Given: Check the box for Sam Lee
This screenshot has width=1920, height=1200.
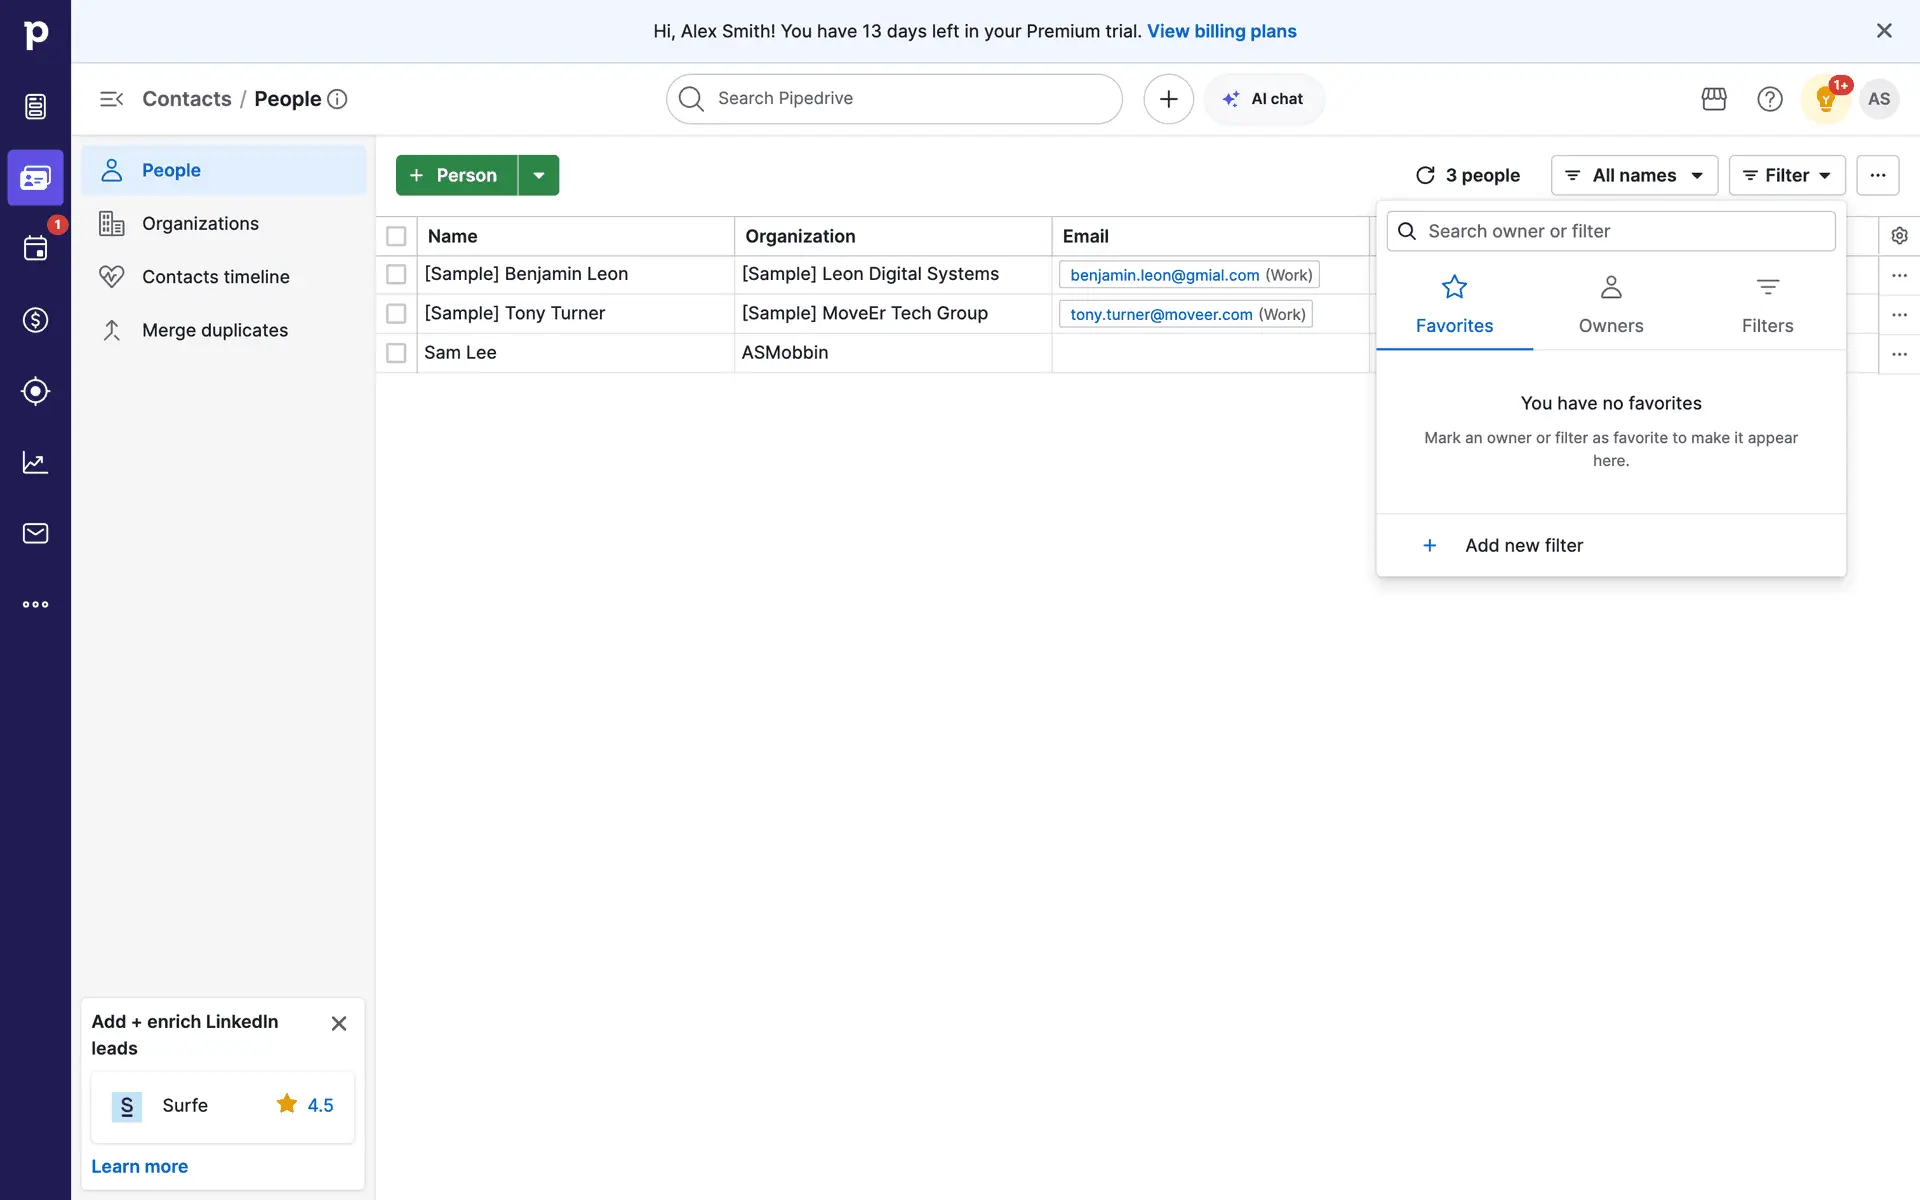Looking at the screenshot, I should pyautogui.click(x=396, y=353).
